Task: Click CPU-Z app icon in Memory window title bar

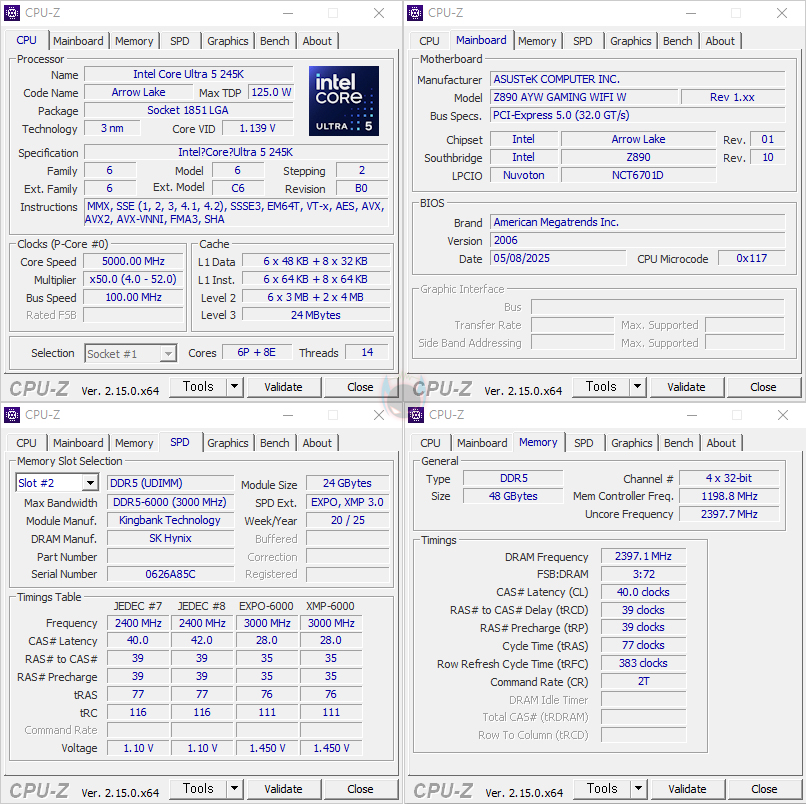Action: click(x=416, y=414)
